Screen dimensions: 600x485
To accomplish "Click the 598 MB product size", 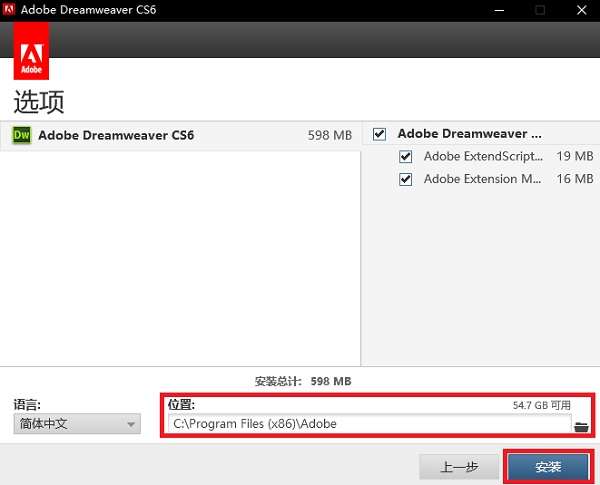I will coord(330,135).
